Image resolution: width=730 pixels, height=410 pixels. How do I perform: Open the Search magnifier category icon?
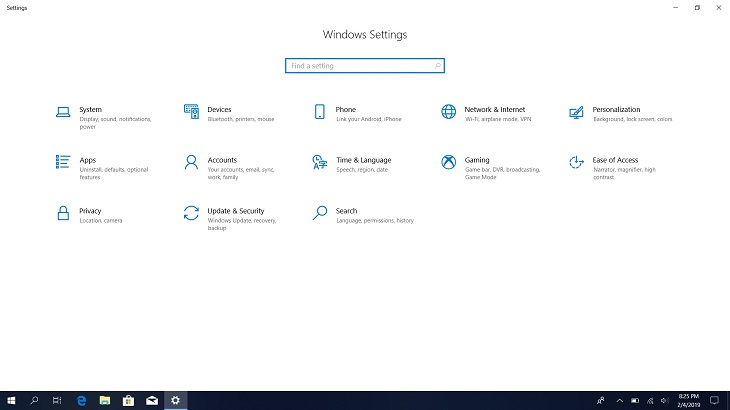click(x=320, y=213)
